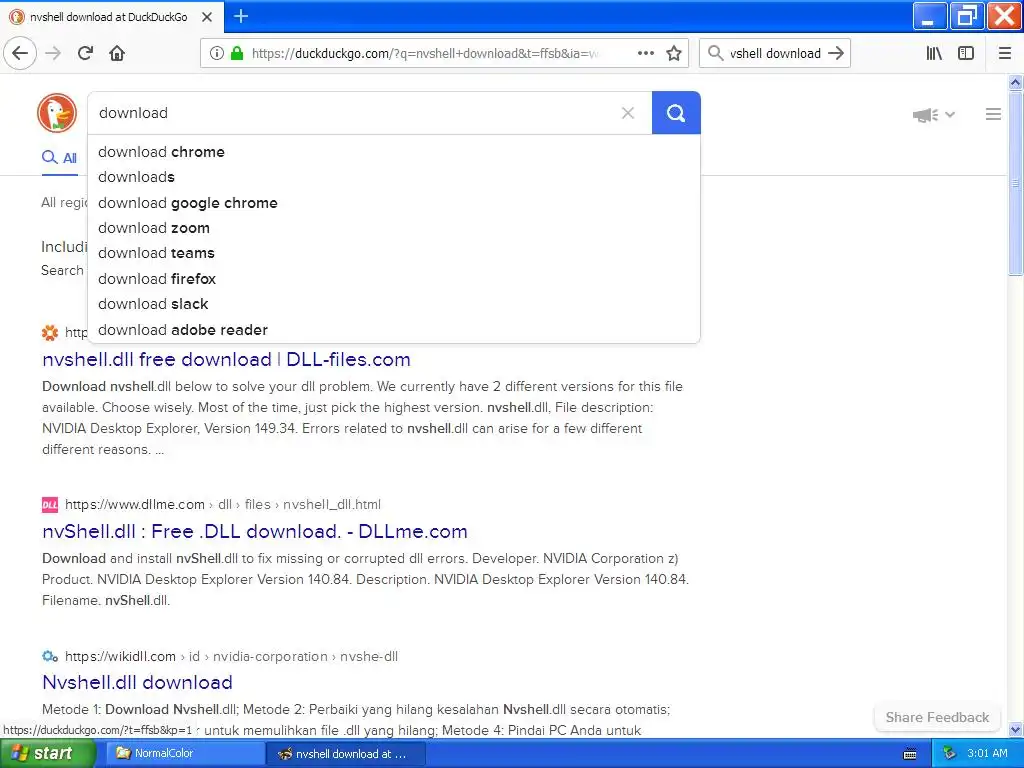Choose suggestion download firefox

click(x=394, y=279)
